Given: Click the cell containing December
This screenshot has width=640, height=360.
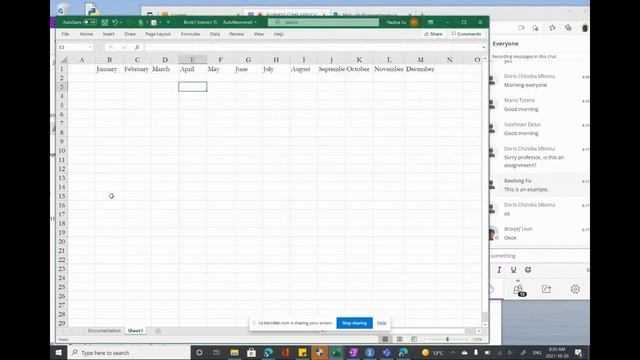Looking at the screenshot, I should 420,69.
